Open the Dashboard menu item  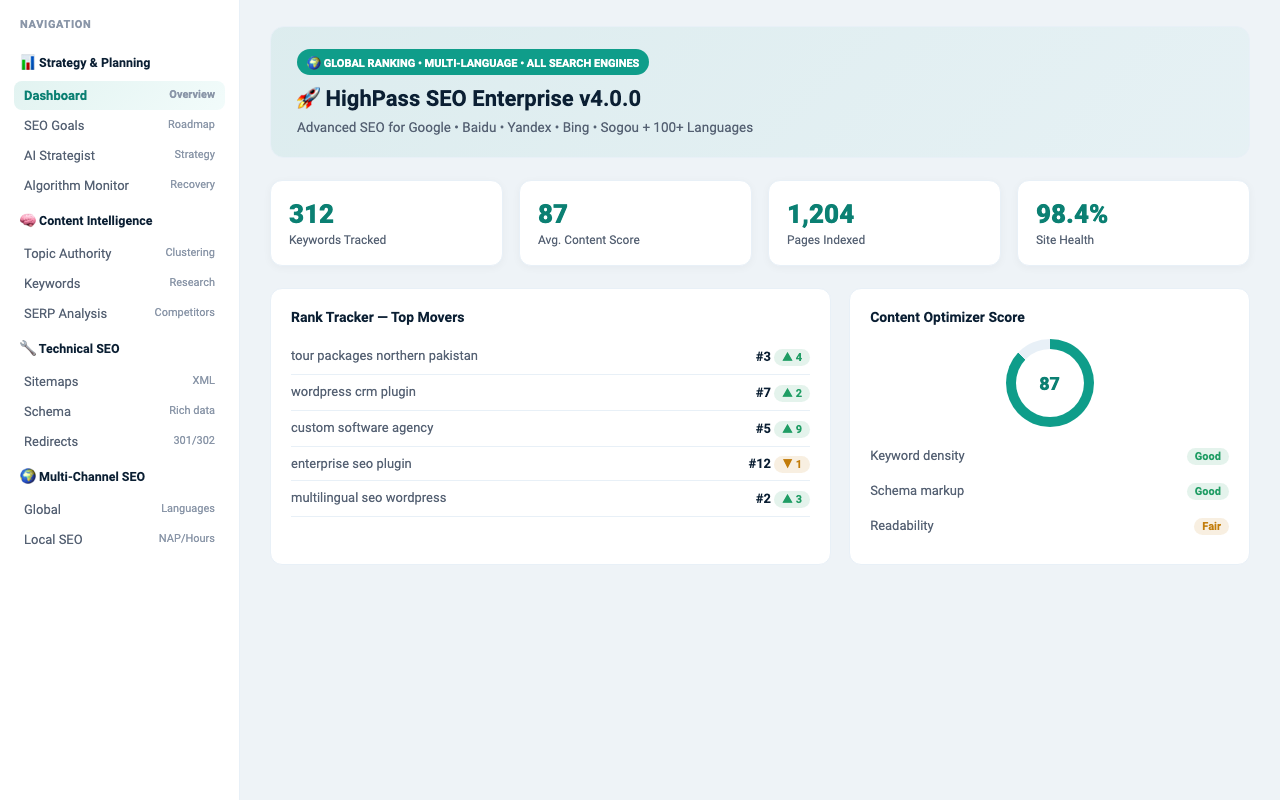(119, 95)
